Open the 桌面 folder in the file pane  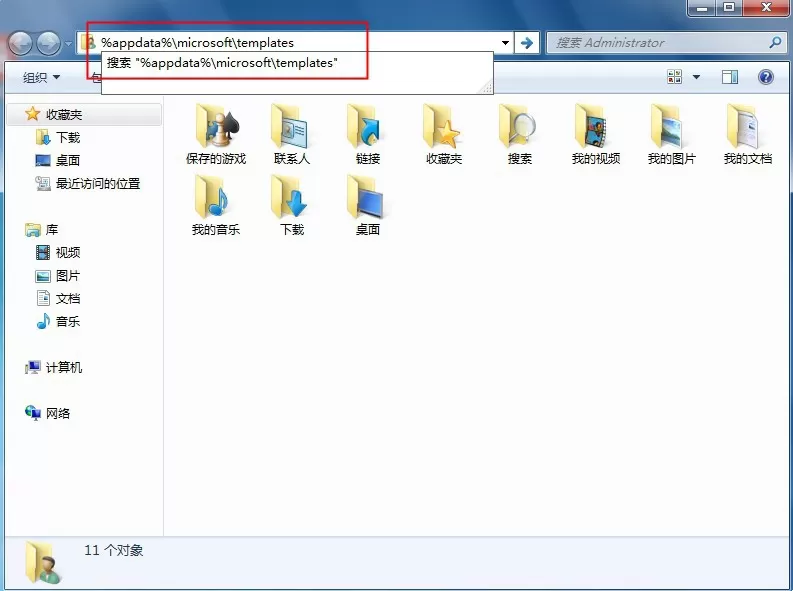click(368, 205)
